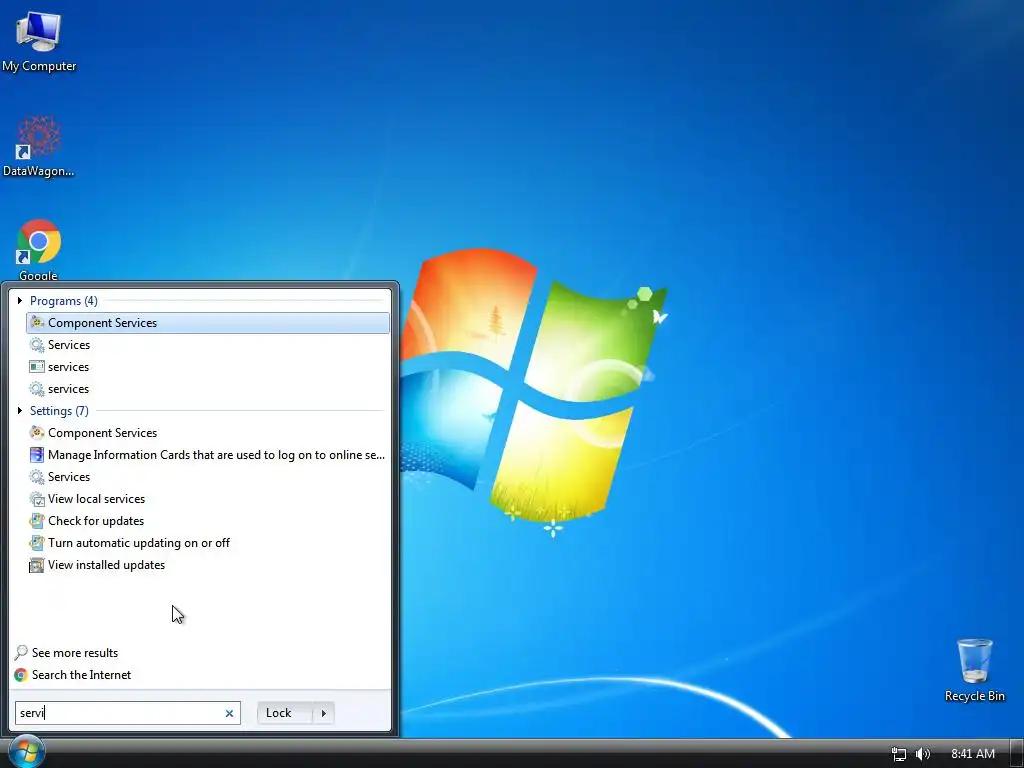The width and height of the screenshot is (1024, 768).
Task: Collapse the Programs (4) group
Action: [x=20, y=300]
